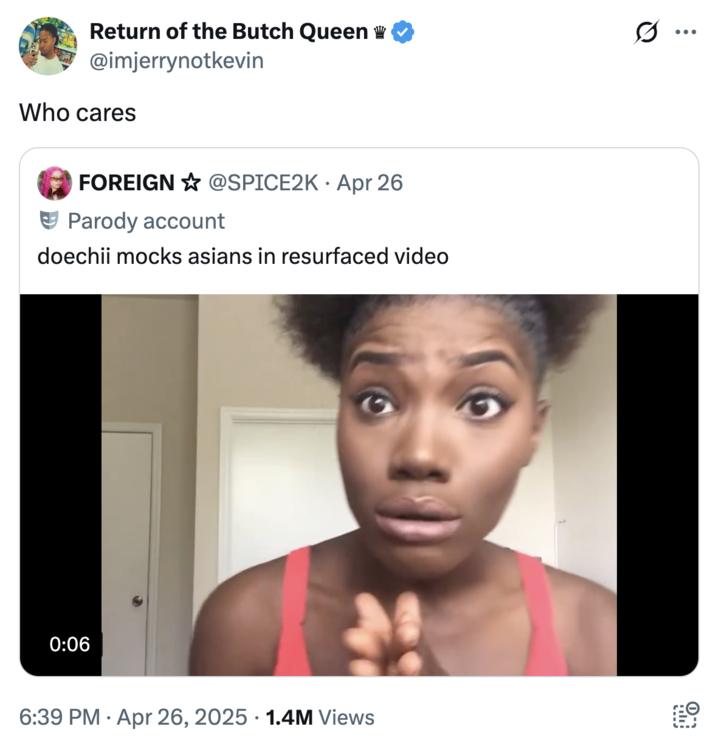The image size is (716, 749).
Task: Click the Apr 26 quoted post date
Action: point(370,183)
